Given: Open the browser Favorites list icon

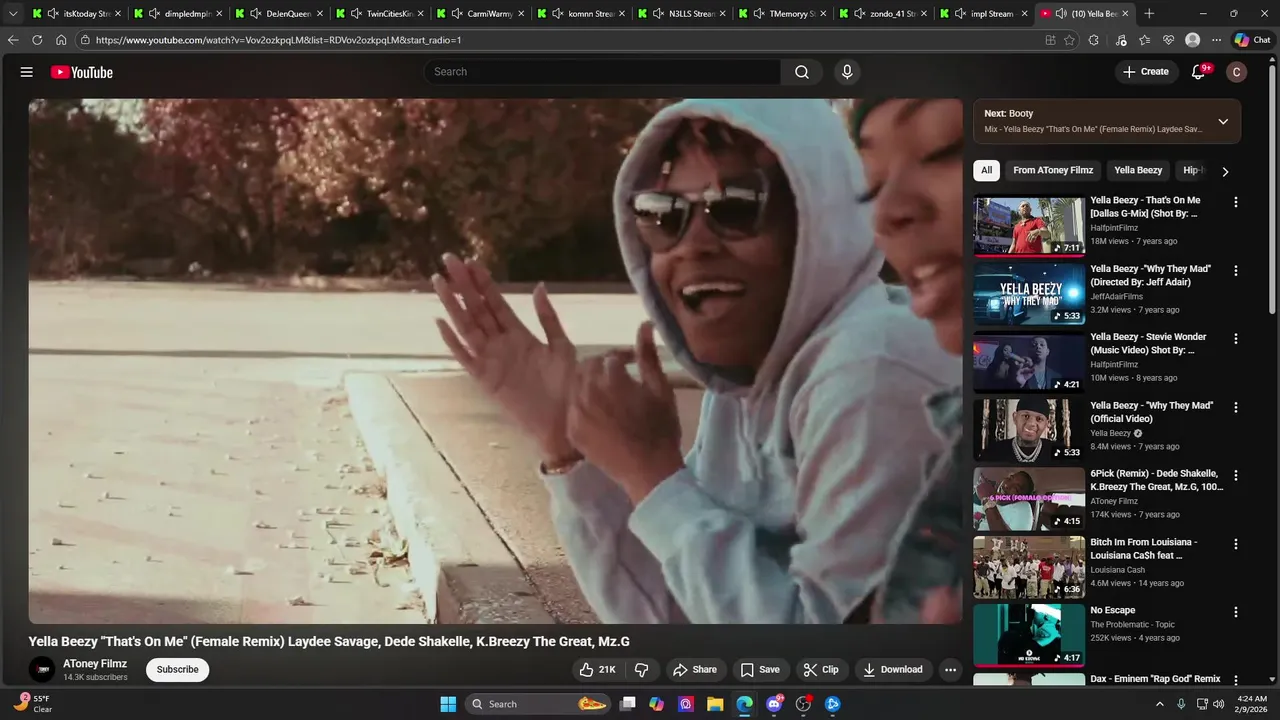Looking at the screenshot, I should [x=1144, y=40].
